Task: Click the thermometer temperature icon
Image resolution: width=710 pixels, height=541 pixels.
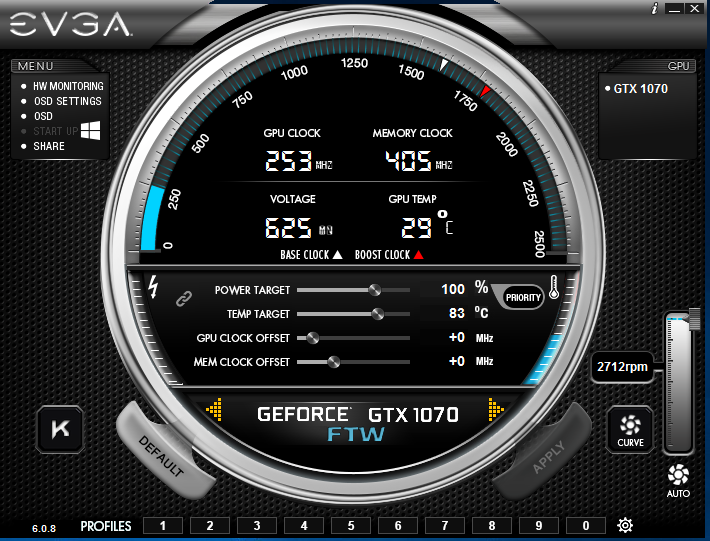Action: (x=554, y=287)
